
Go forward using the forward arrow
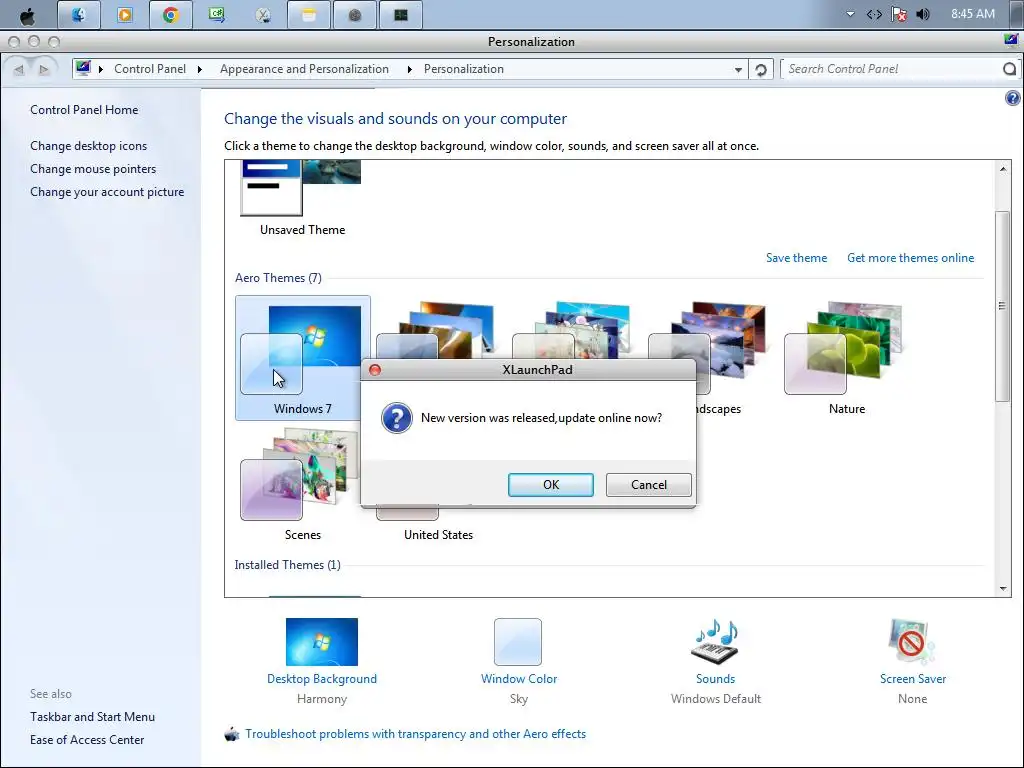[x=44, y=69]
